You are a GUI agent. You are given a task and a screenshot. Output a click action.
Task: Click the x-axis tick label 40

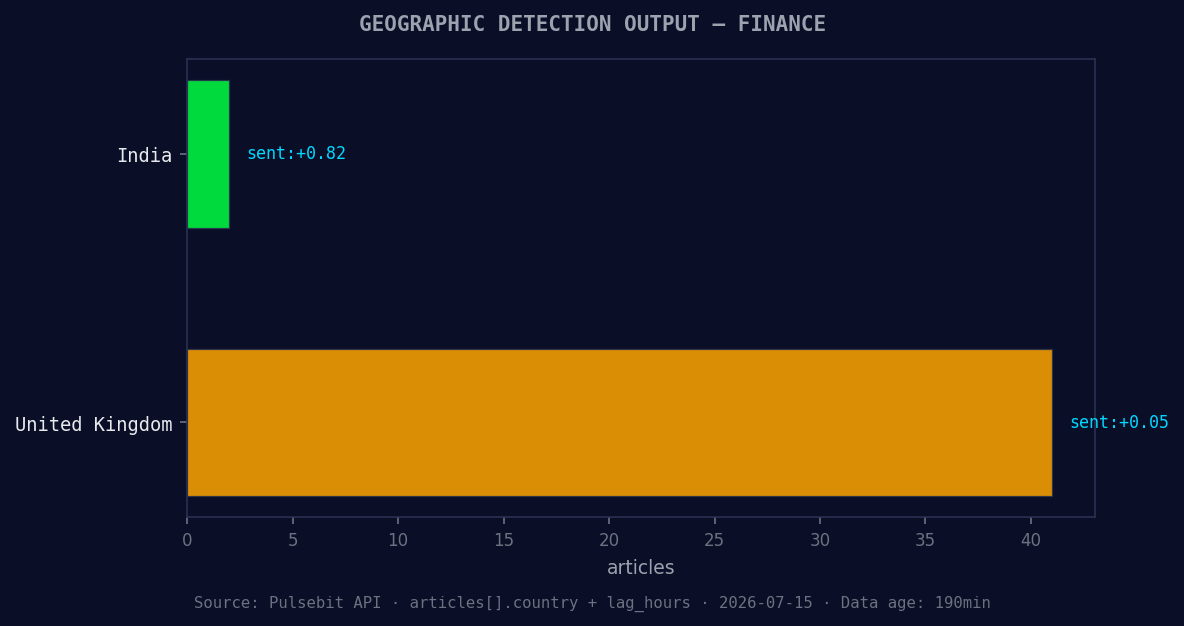1031,541
